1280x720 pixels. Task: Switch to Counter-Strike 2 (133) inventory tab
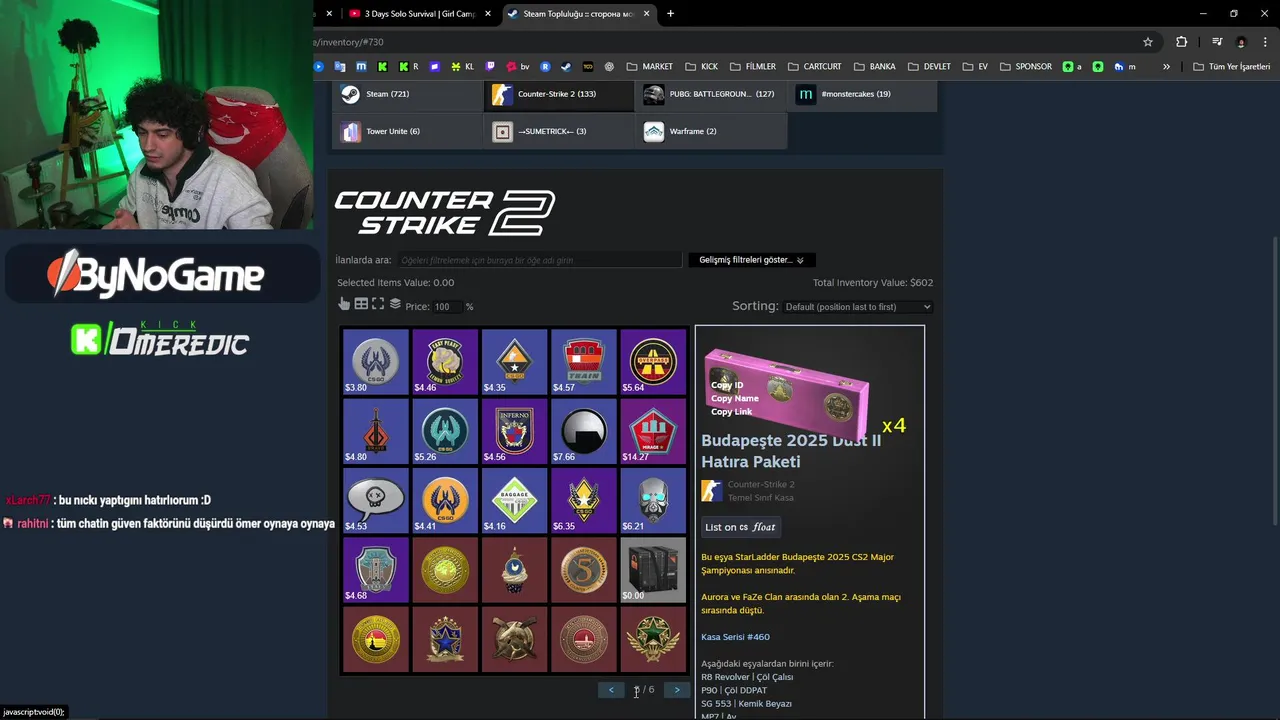pos(559,94)
